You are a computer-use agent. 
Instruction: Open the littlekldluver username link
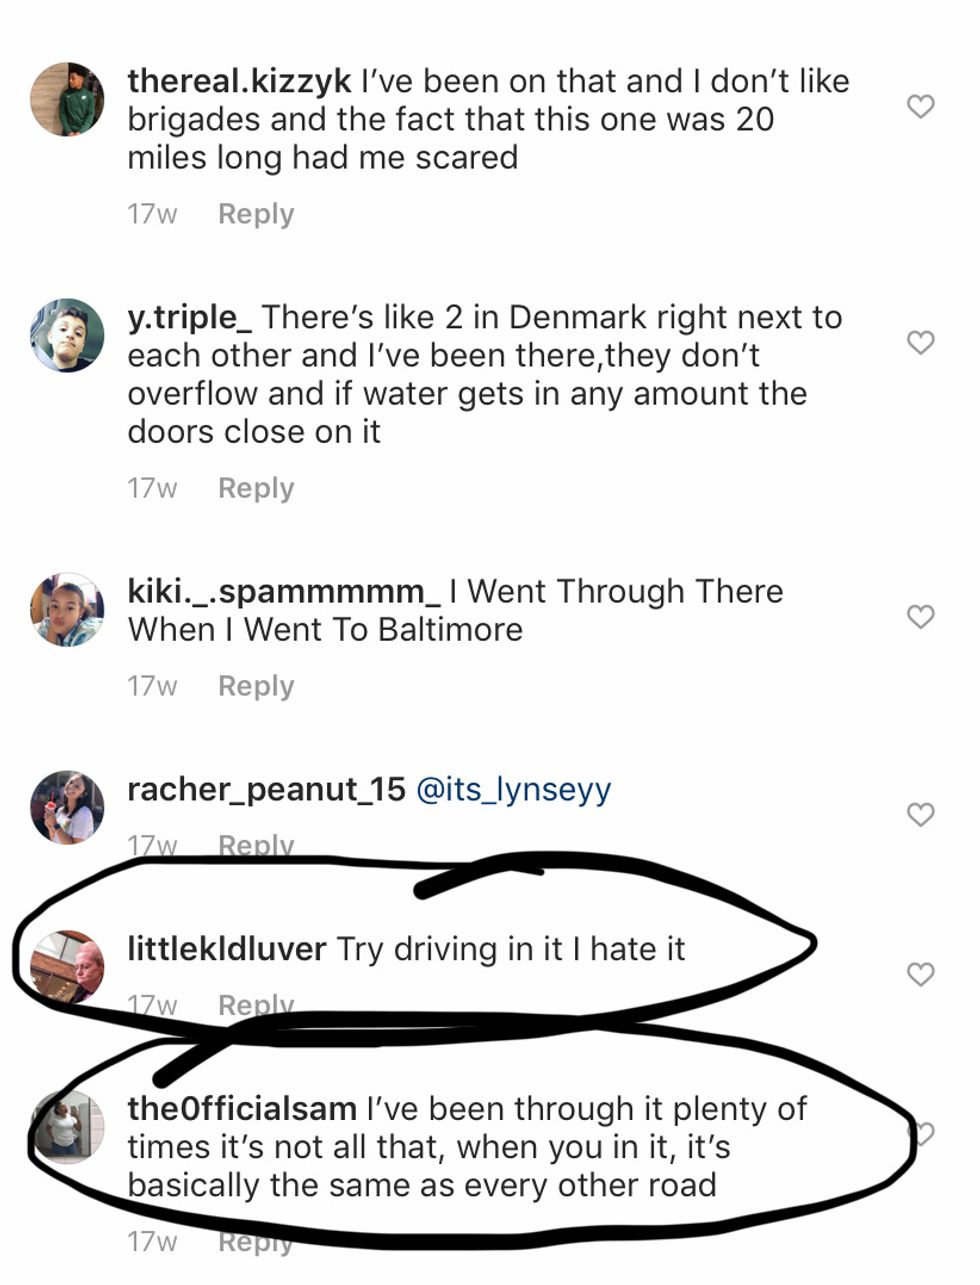click(226, 949)
